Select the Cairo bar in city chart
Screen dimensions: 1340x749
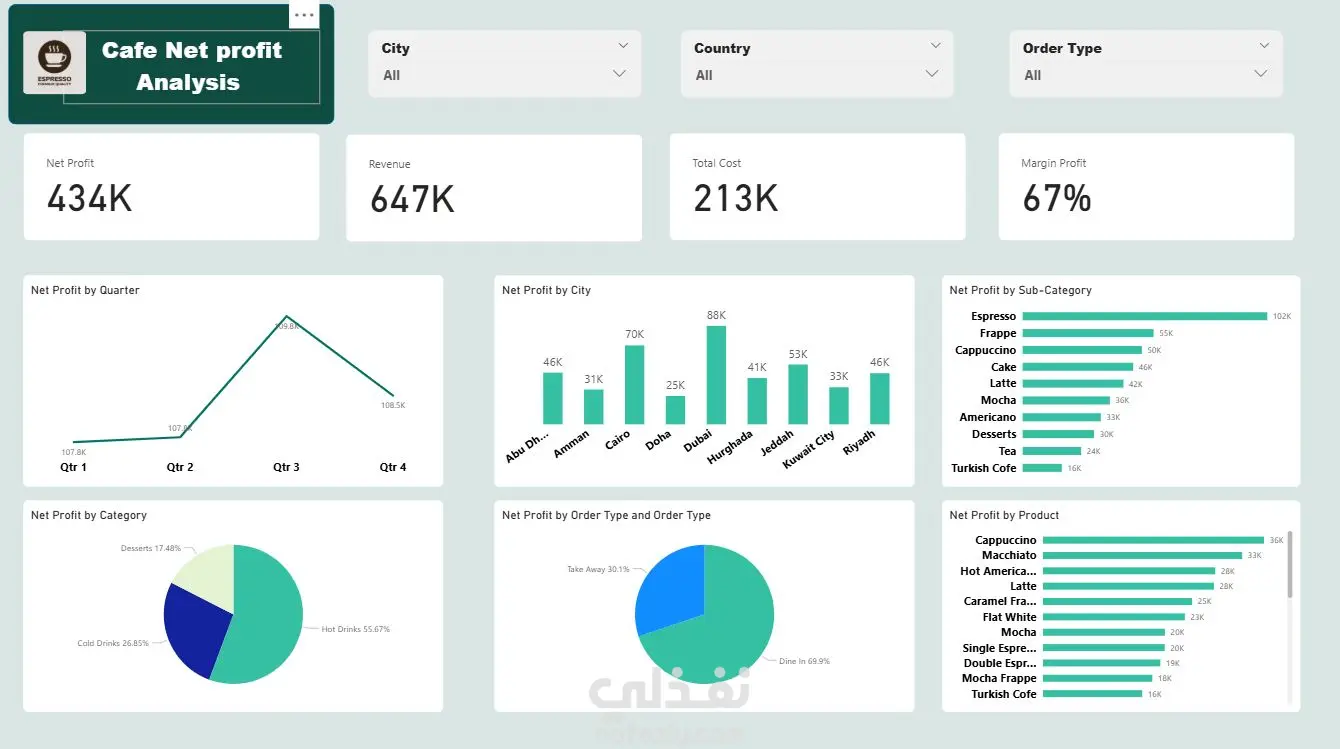point(634,385)
